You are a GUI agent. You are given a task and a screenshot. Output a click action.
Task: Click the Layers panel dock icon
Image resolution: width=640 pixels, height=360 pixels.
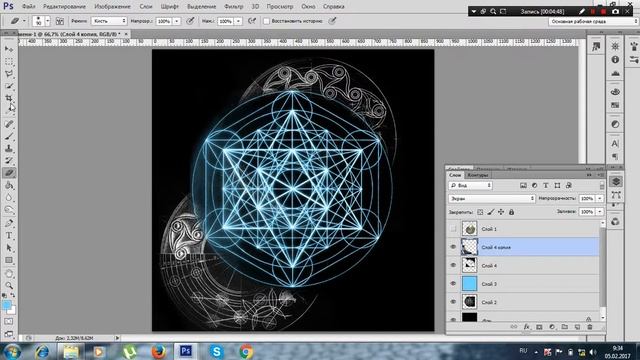coord(616,181)
